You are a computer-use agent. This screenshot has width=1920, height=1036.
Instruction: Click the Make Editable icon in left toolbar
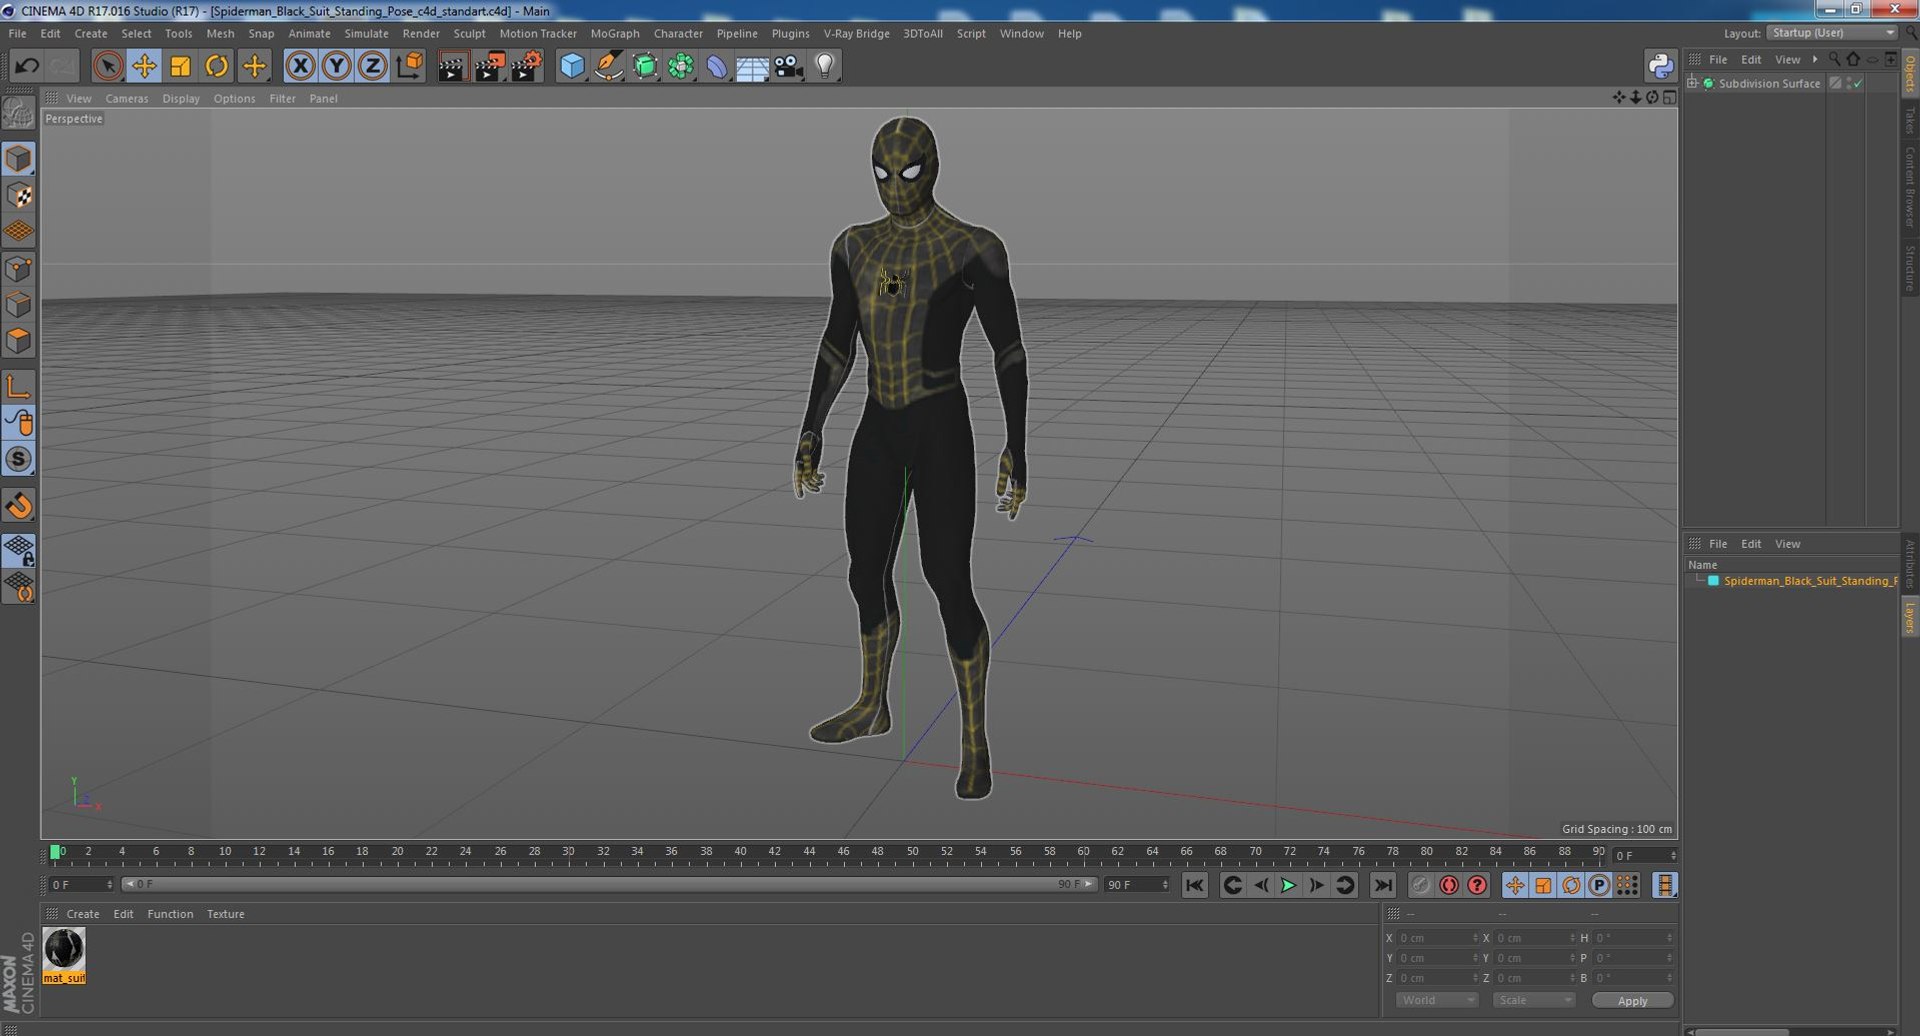click(x=18, y=113)
